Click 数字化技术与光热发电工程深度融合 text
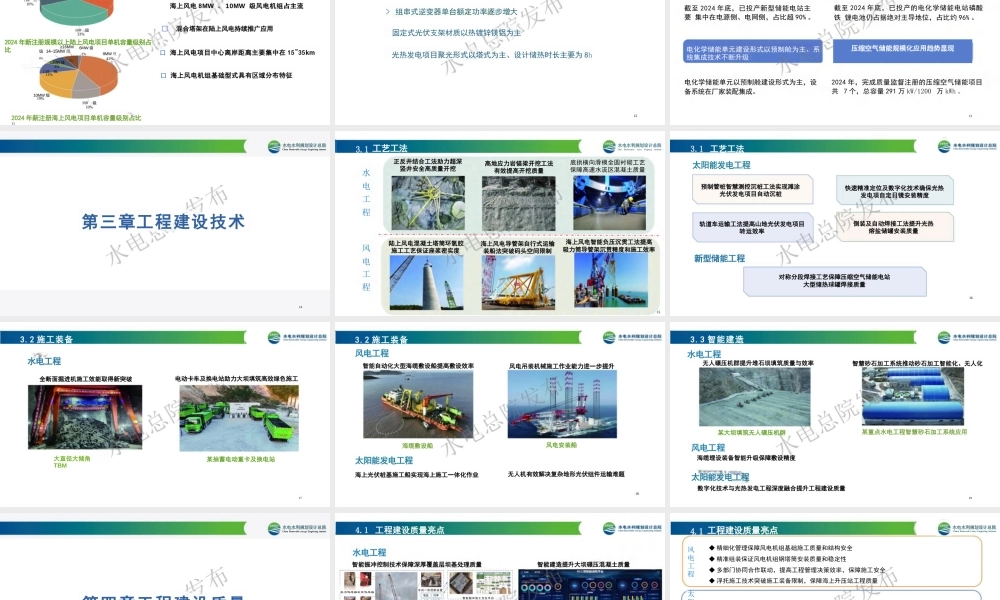This screenshot has height=600, width=1000. (771, 488)
